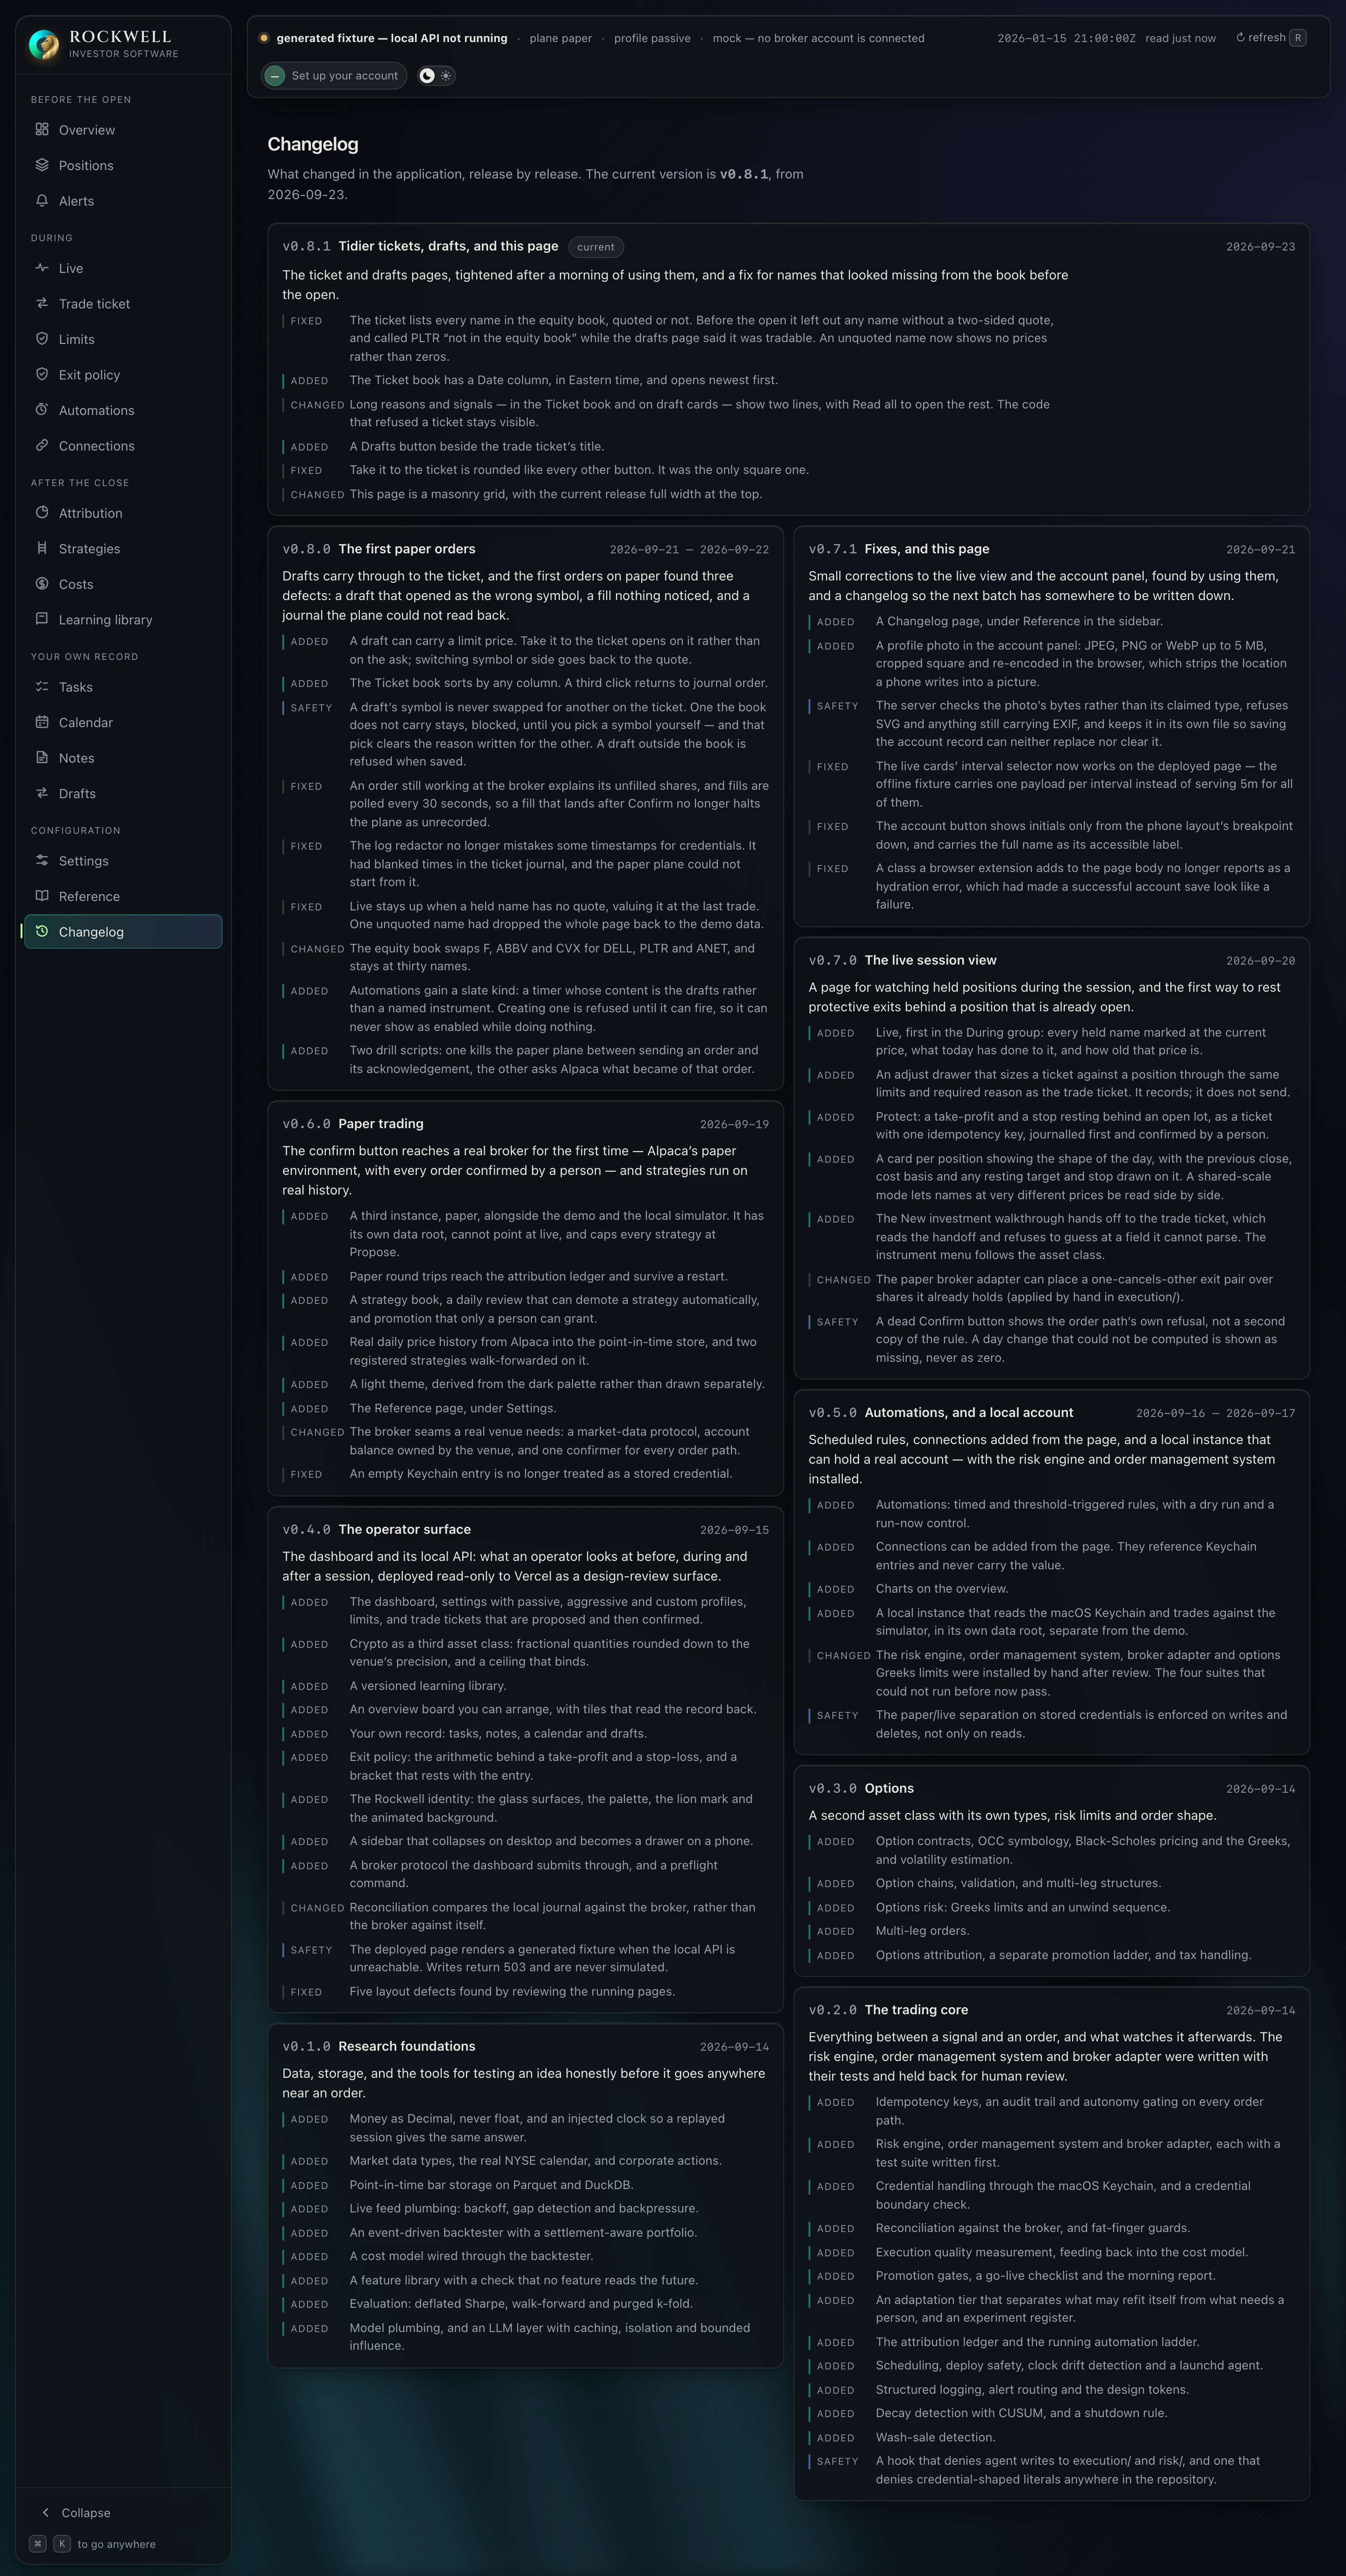Screen dimensions: 1346x2576
Task: Select the active Changelog item in sidebar
Action: pos(123,932)
